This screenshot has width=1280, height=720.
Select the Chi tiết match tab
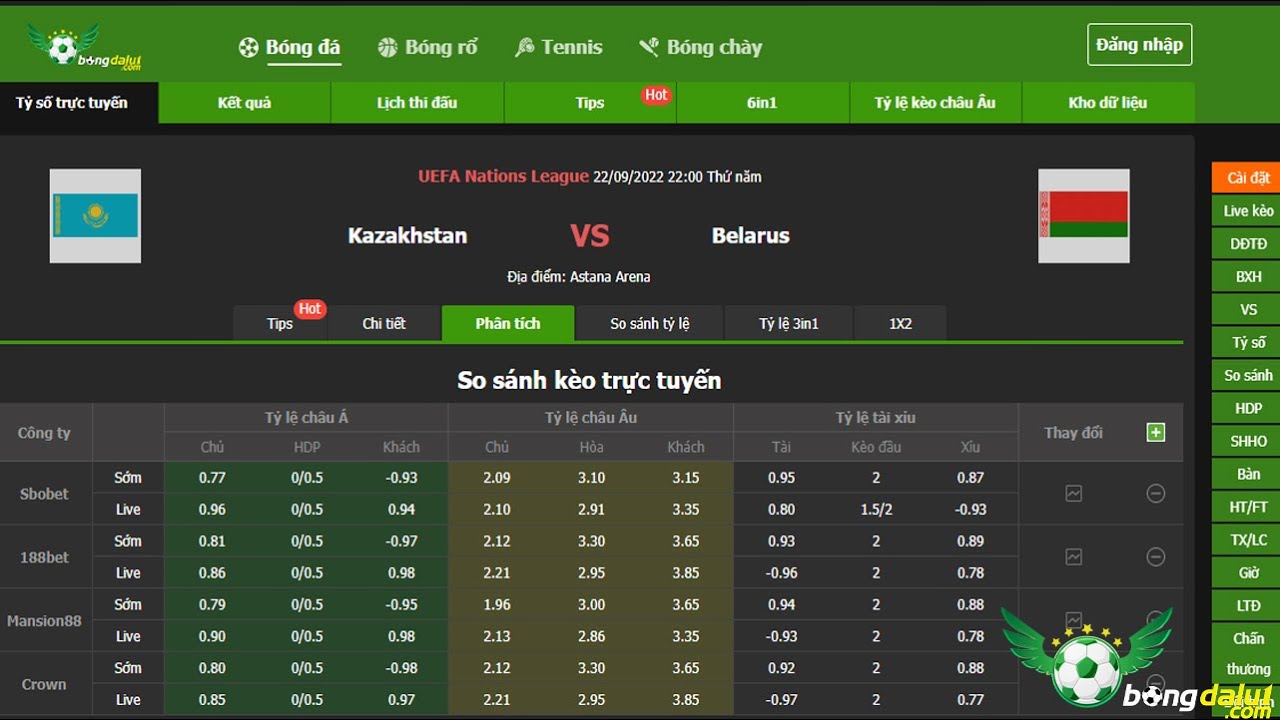pos(384,323)
